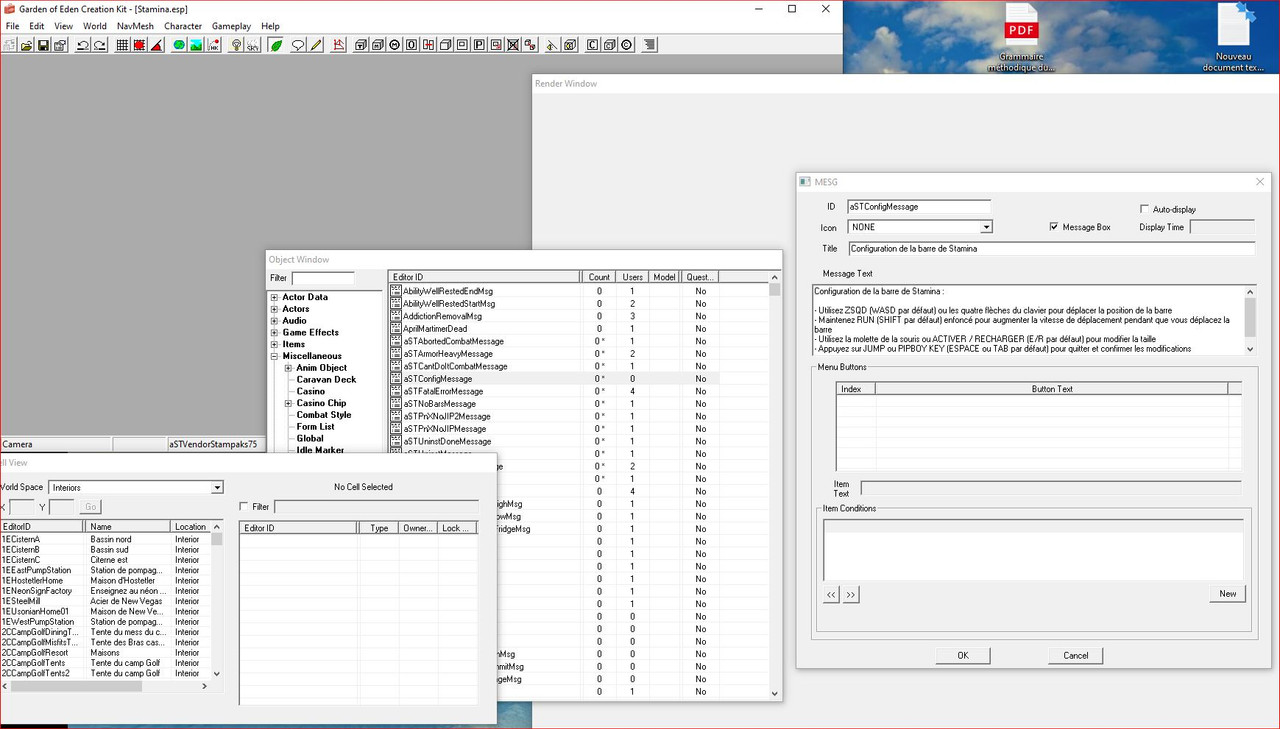
Task: Click Cancel in the MESG dialog
Action: (1076, 656)
